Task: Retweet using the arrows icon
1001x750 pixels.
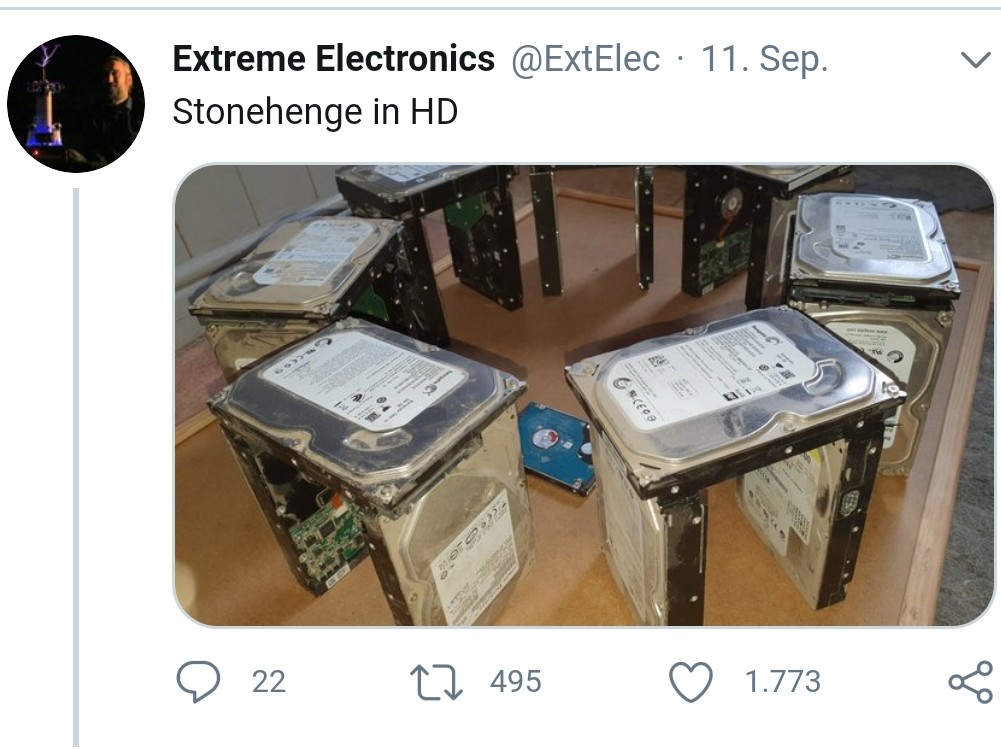Action: 436,682
